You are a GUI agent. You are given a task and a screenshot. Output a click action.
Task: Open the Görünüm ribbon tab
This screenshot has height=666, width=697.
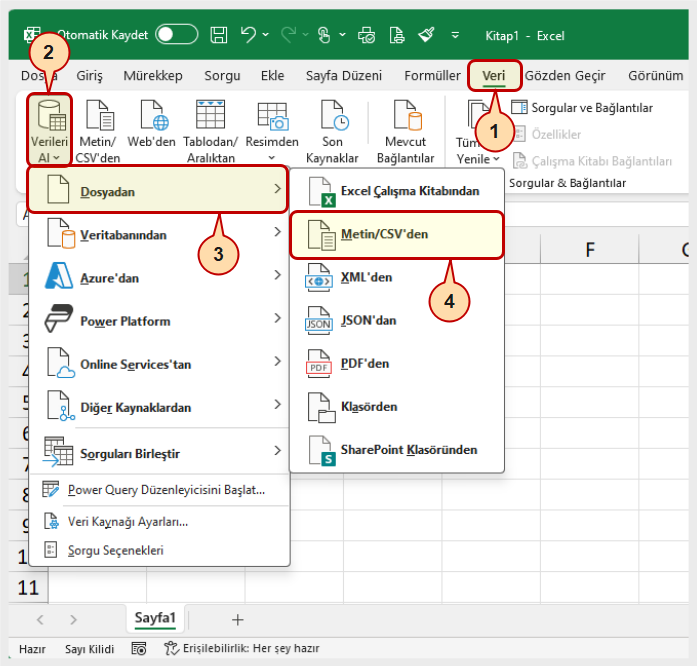[655, 76]
